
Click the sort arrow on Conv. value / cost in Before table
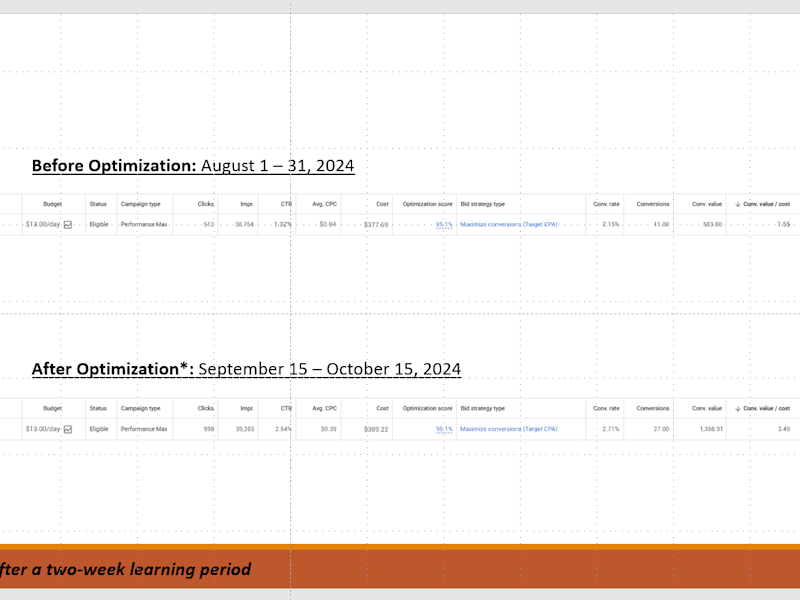pyautogui.click(x=738, y=204)
